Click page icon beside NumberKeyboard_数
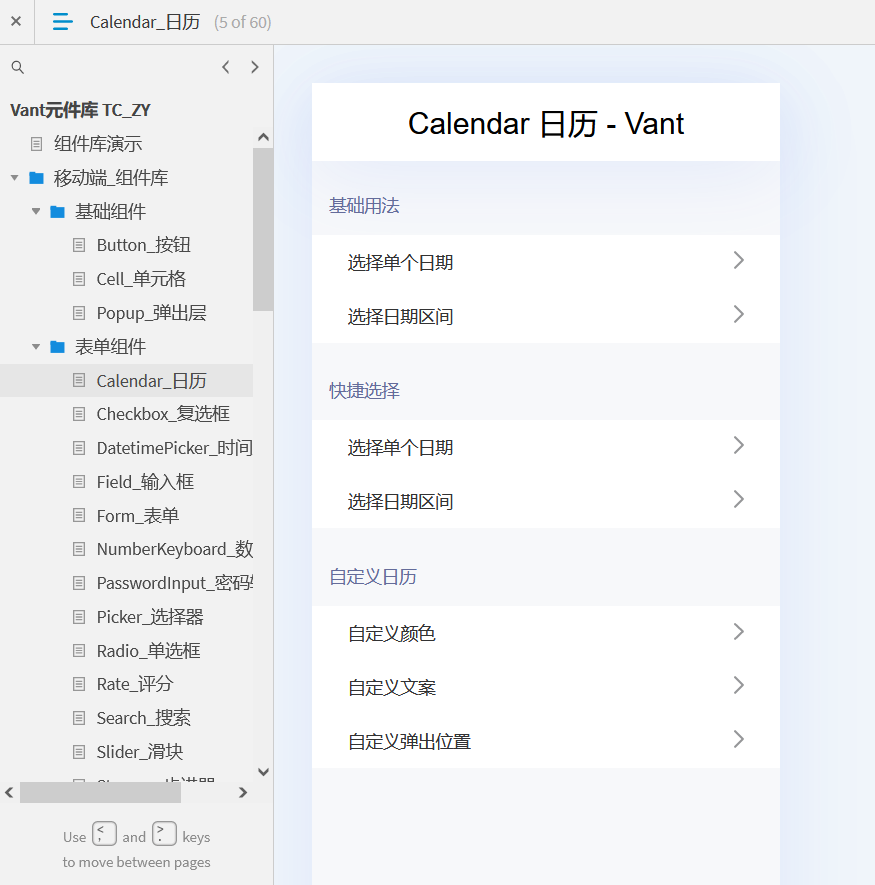 coord(79,549)
